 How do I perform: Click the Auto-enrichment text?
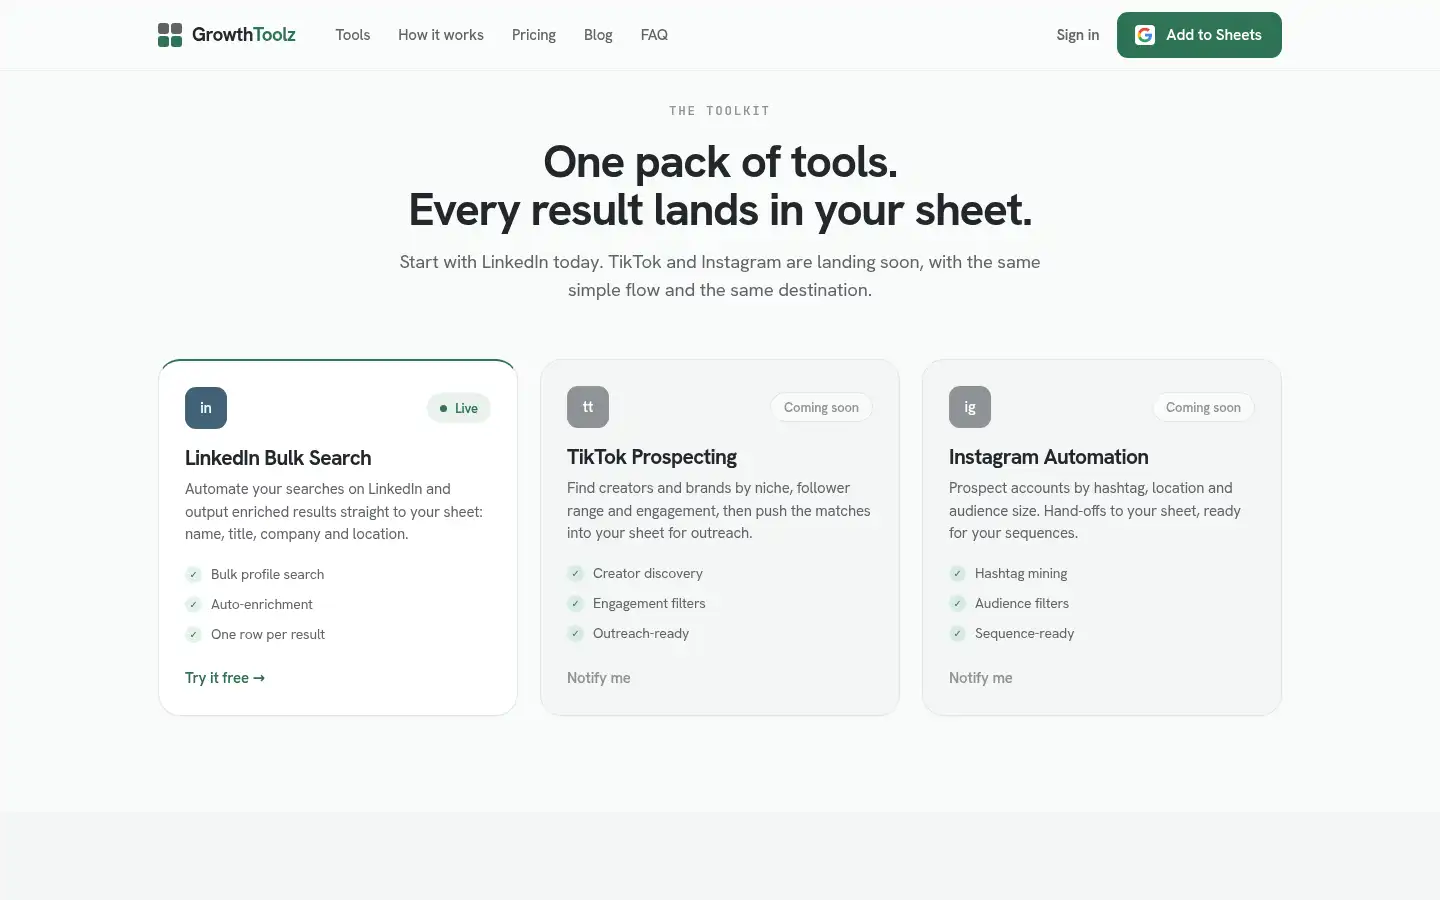click(x=262, y=604)
